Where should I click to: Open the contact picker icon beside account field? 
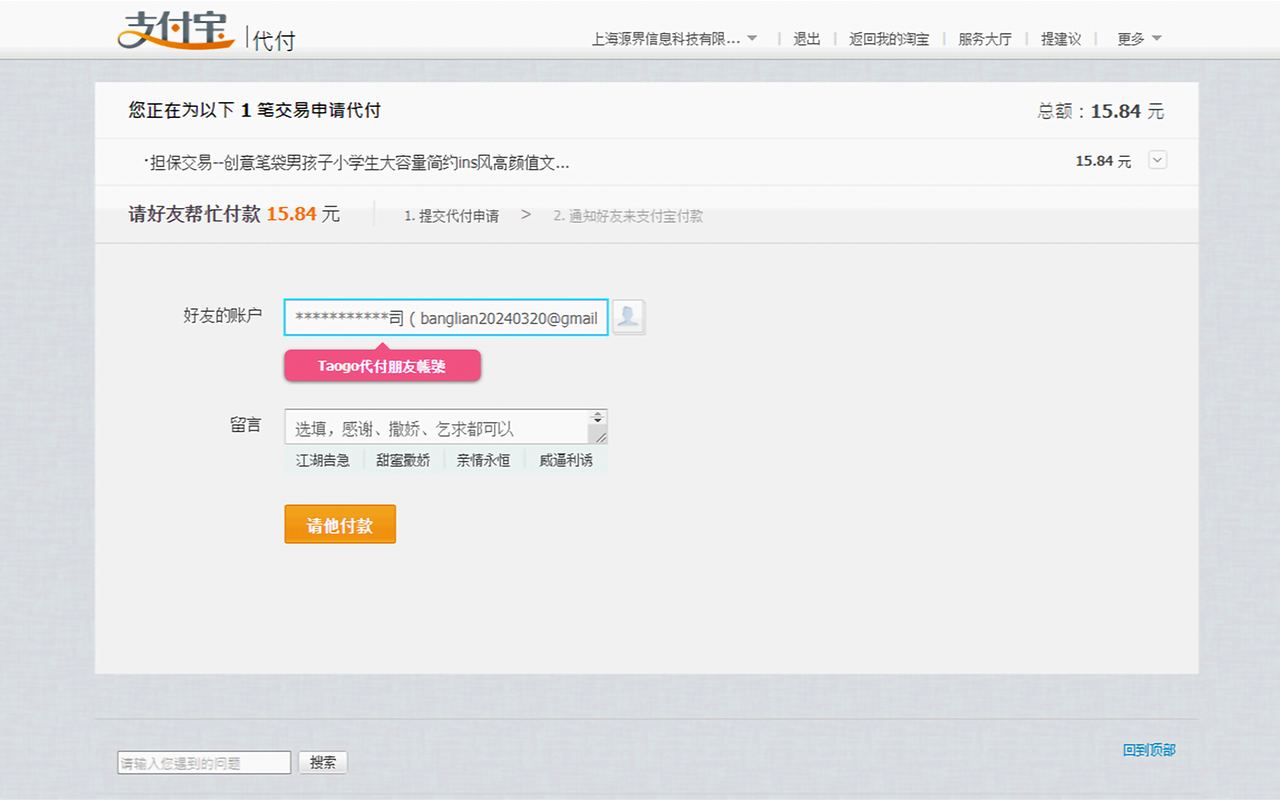click(628, 317)
